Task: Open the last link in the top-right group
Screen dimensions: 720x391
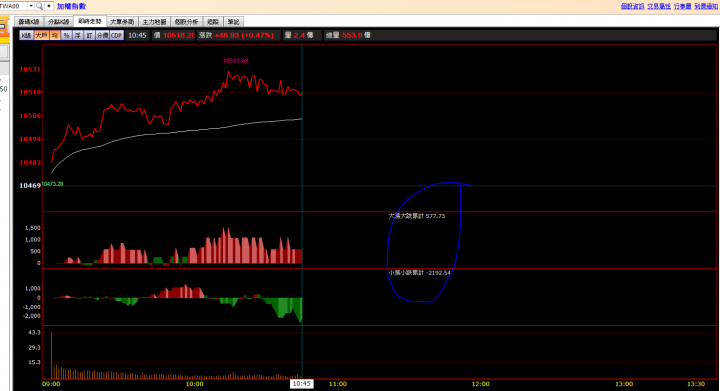Action: click(706, 6)
